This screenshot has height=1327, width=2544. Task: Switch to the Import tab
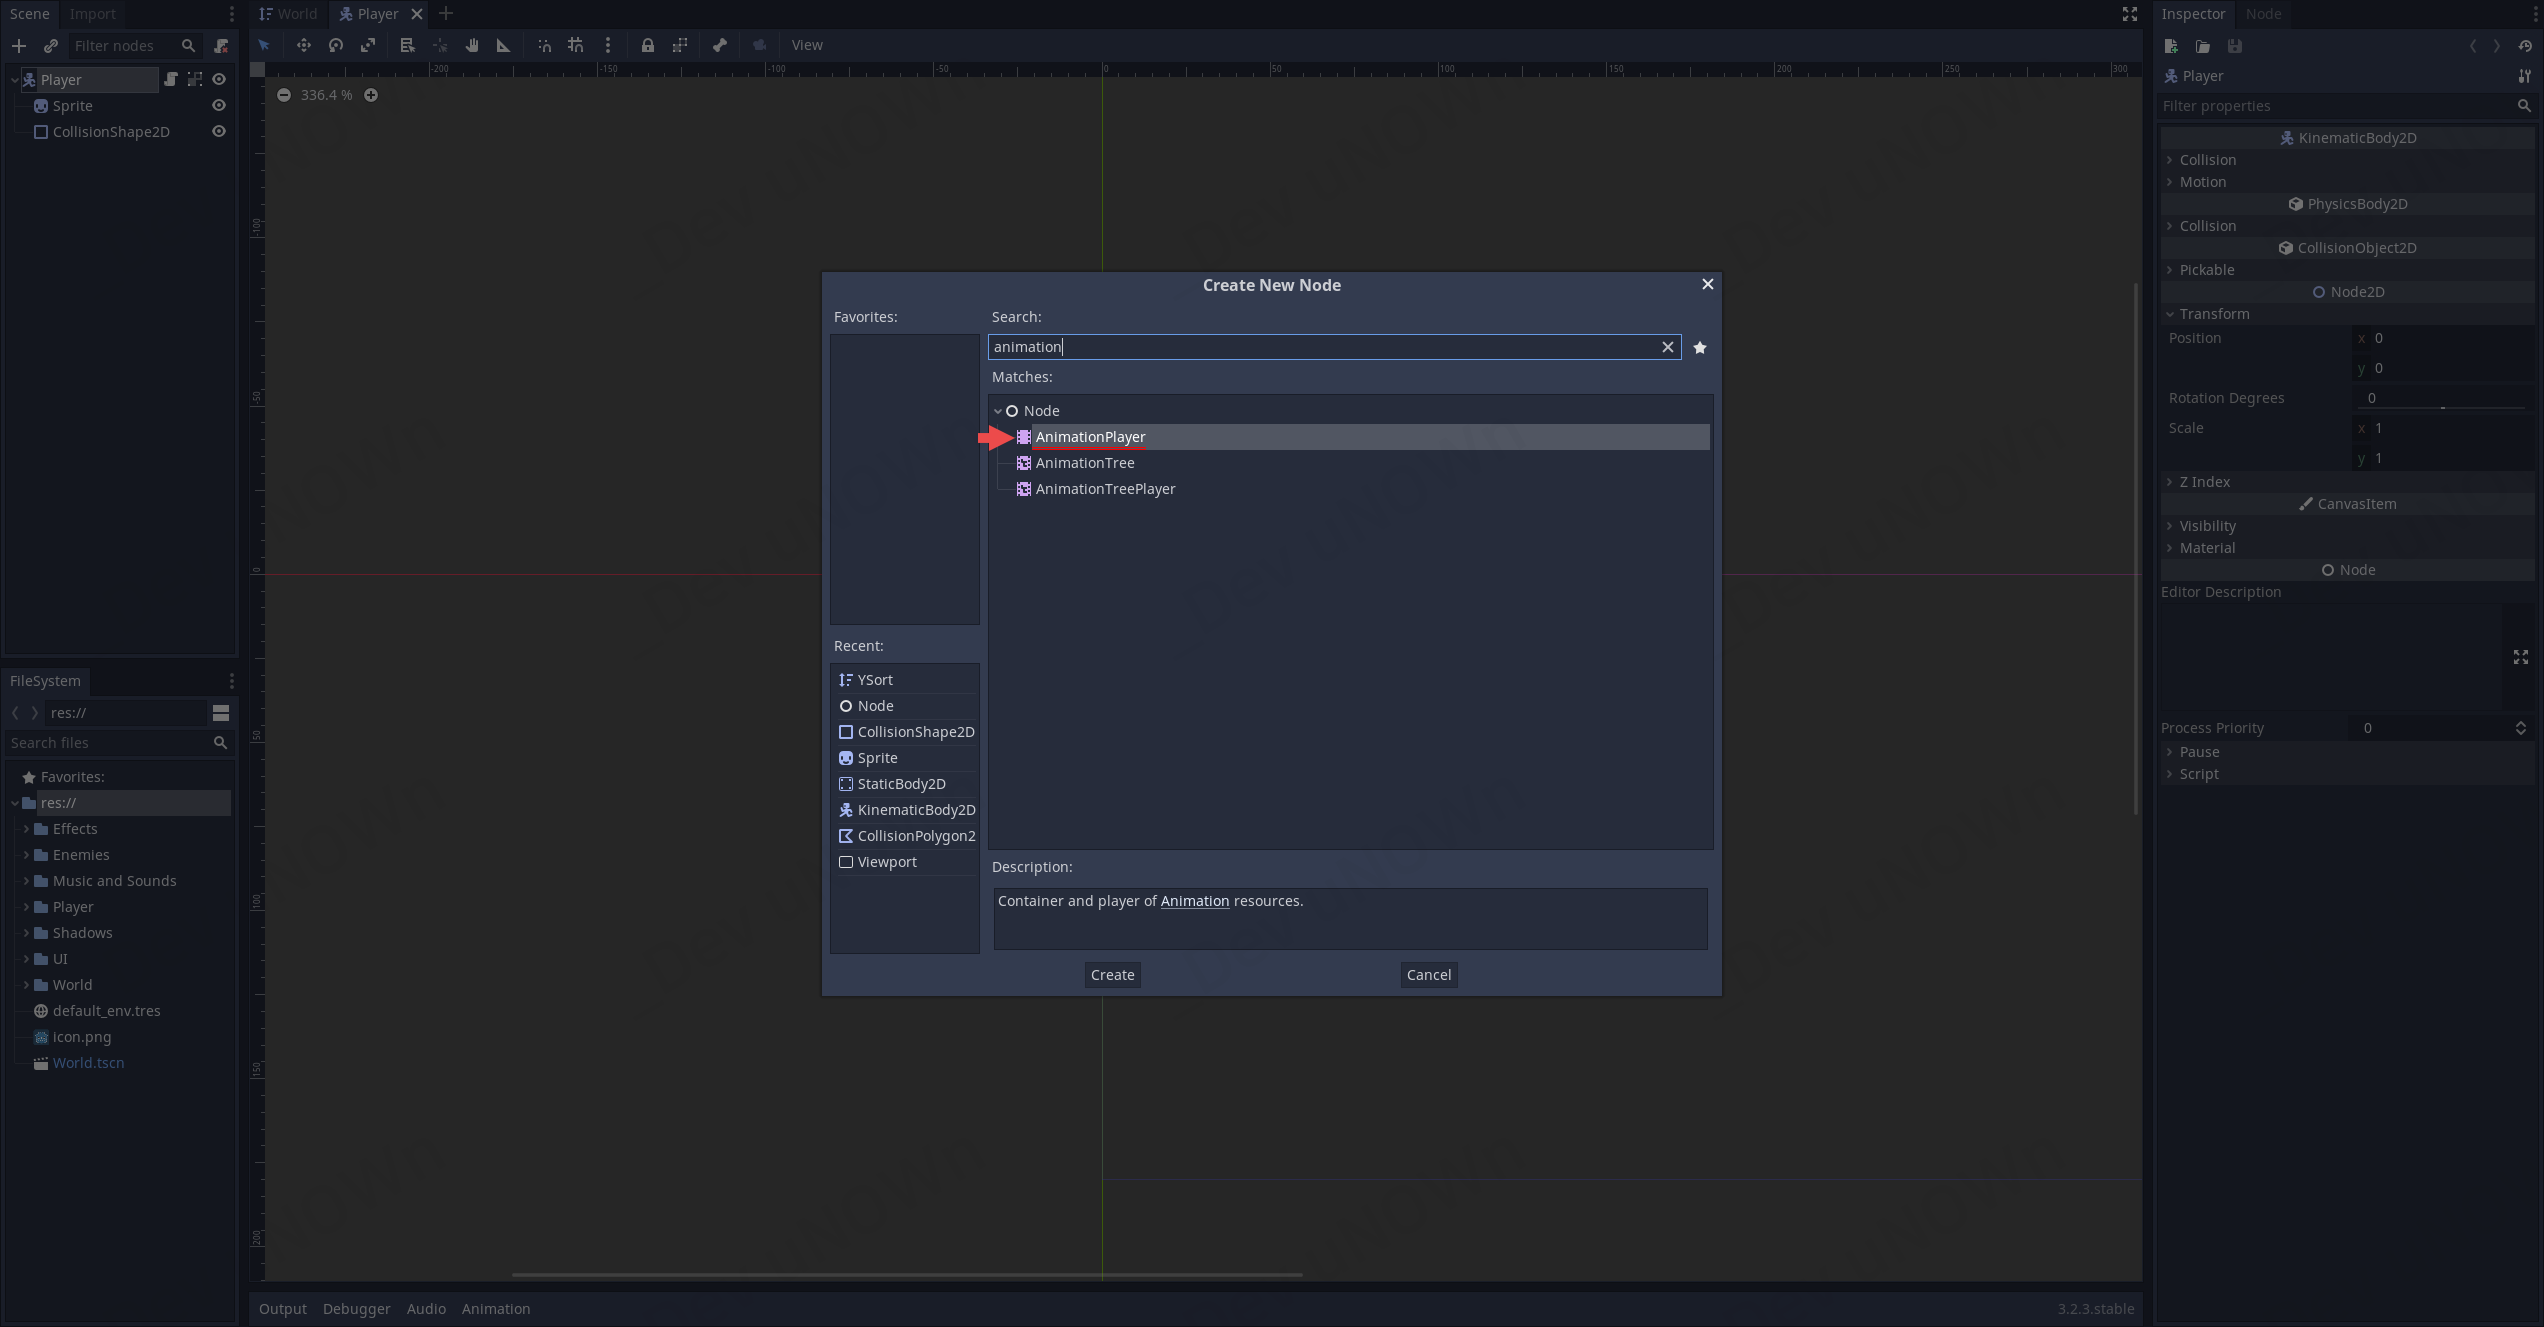click(x=92, y=14)
